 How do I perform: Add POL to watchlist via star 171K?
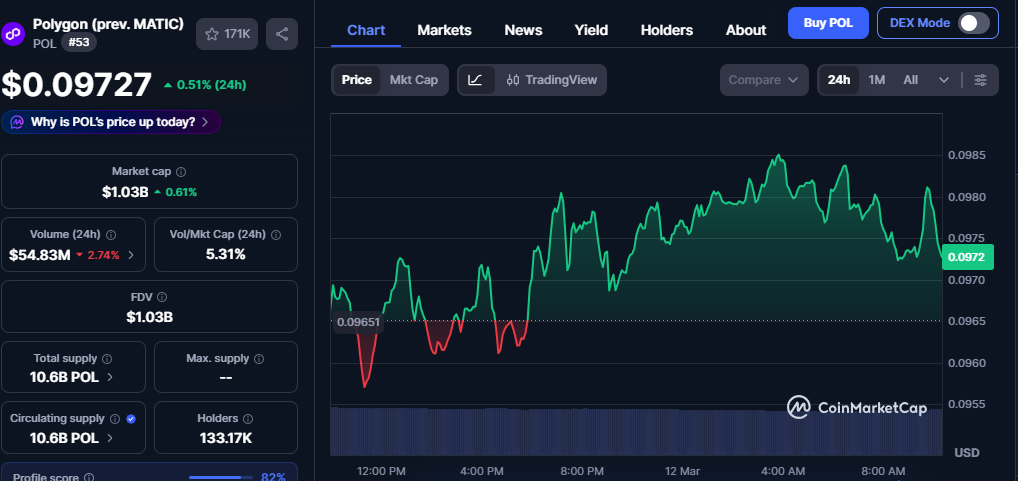(x=227, y=34)
